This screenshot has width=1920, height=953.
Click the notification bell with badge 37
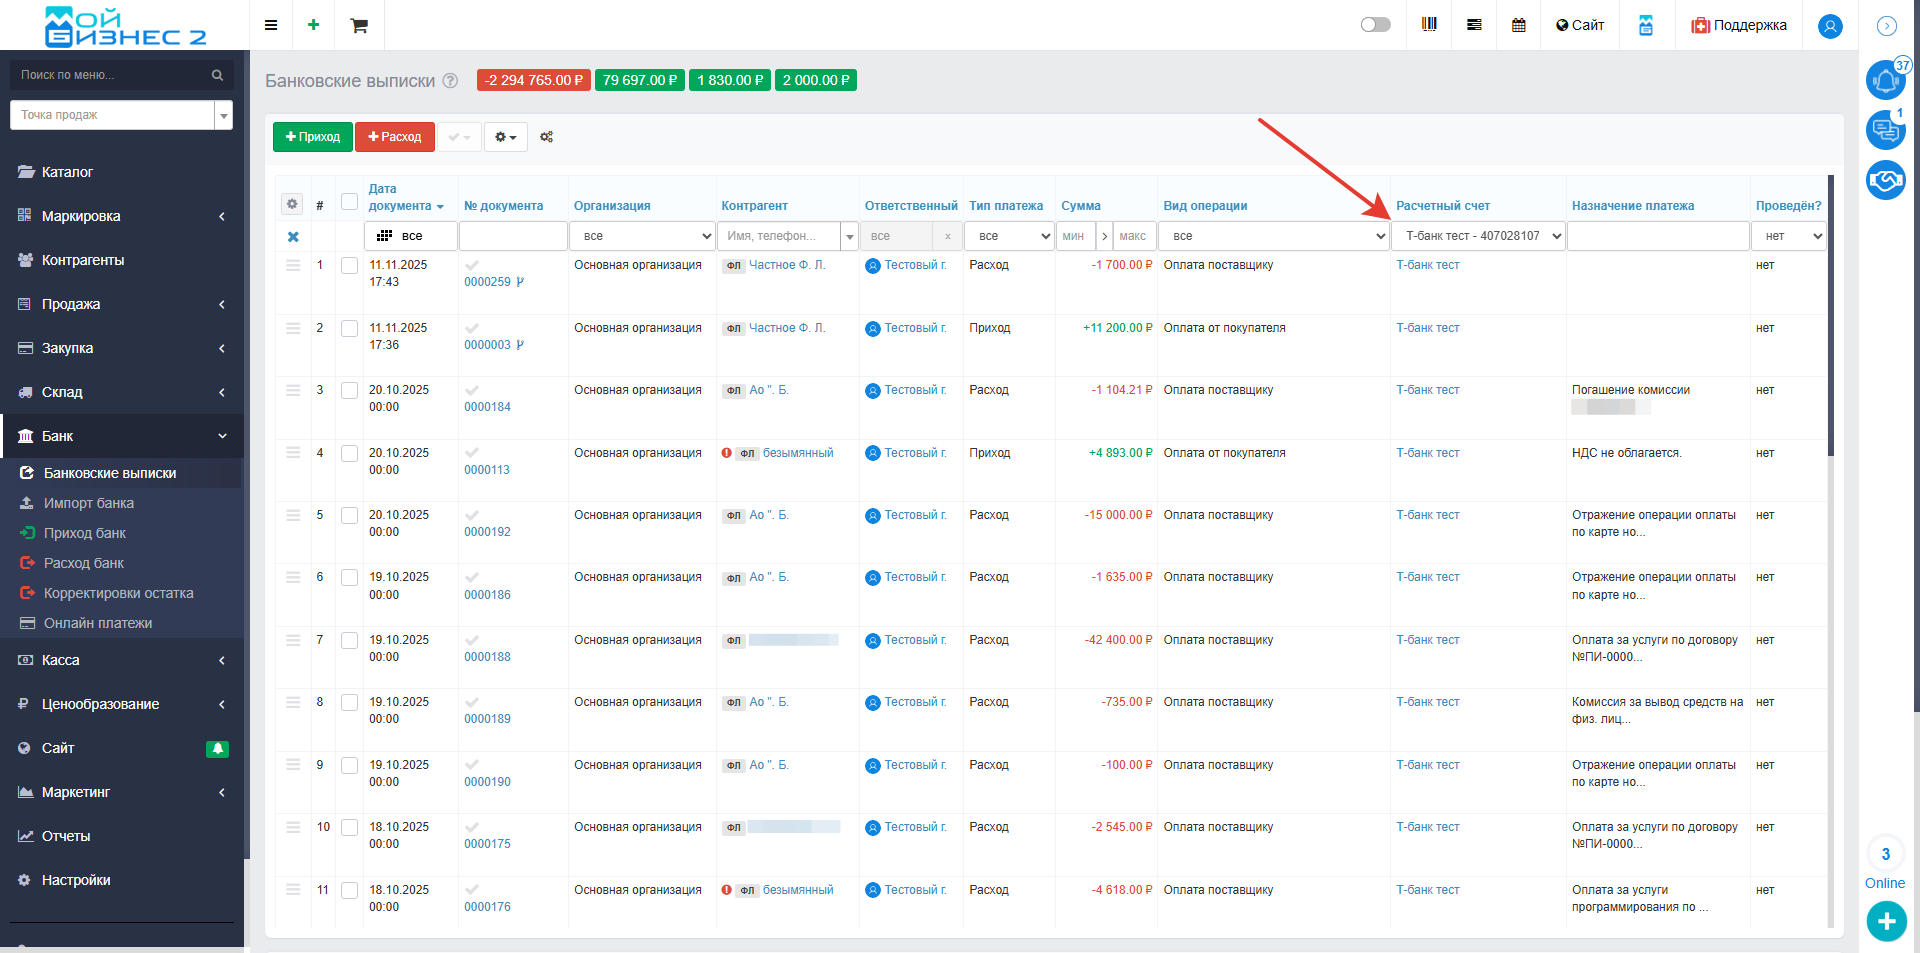coord(1885,80)
